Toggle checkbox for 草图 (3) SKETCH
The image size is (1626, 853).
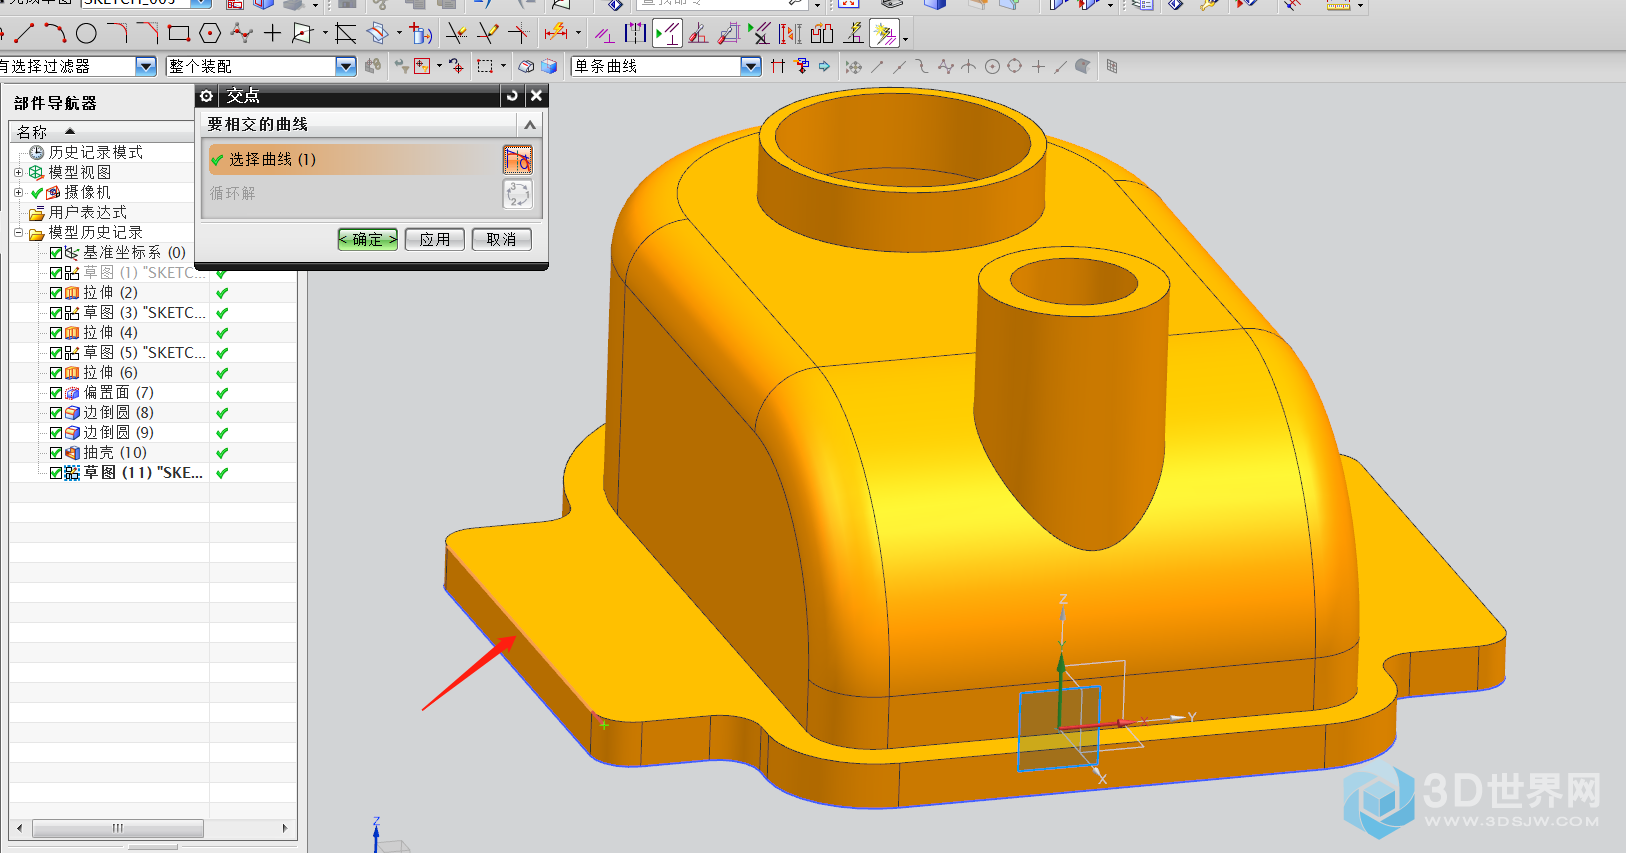(56, 313)
